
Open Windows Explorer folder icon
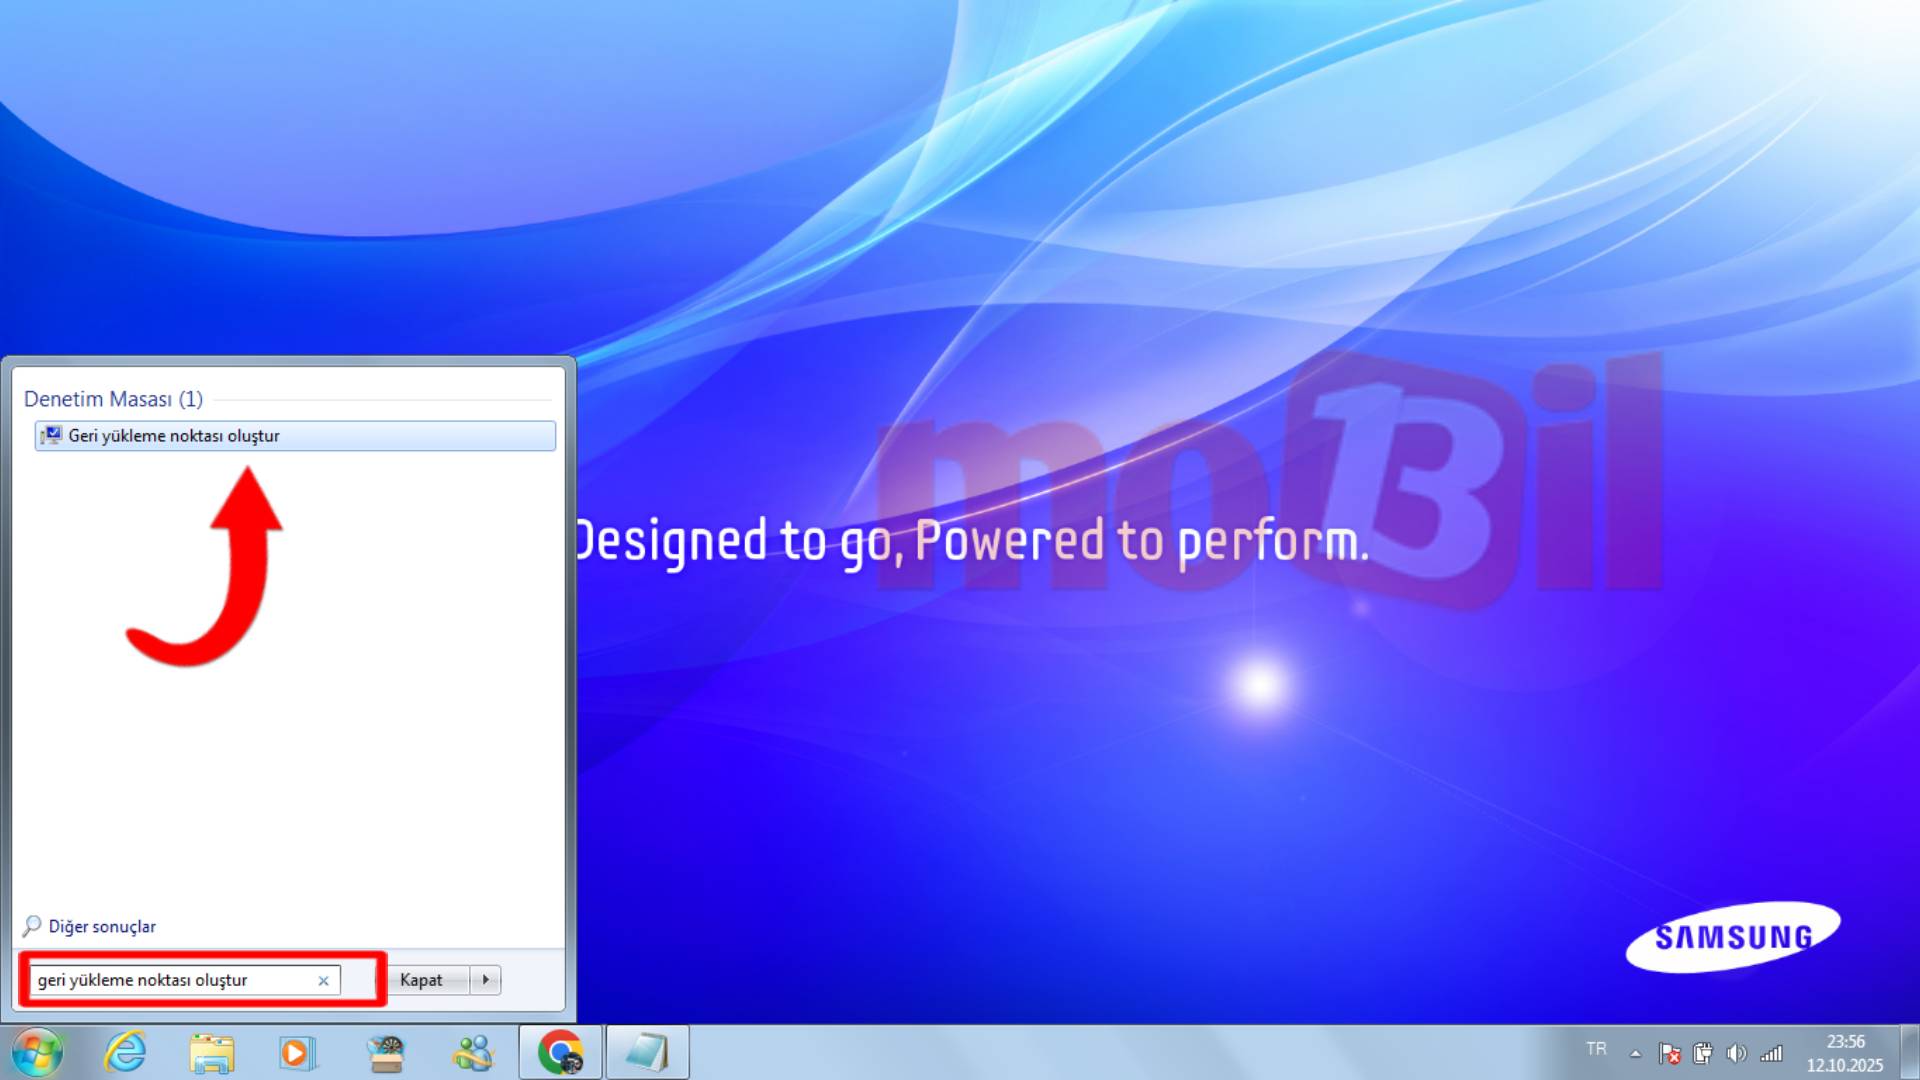pos(211,1053)
